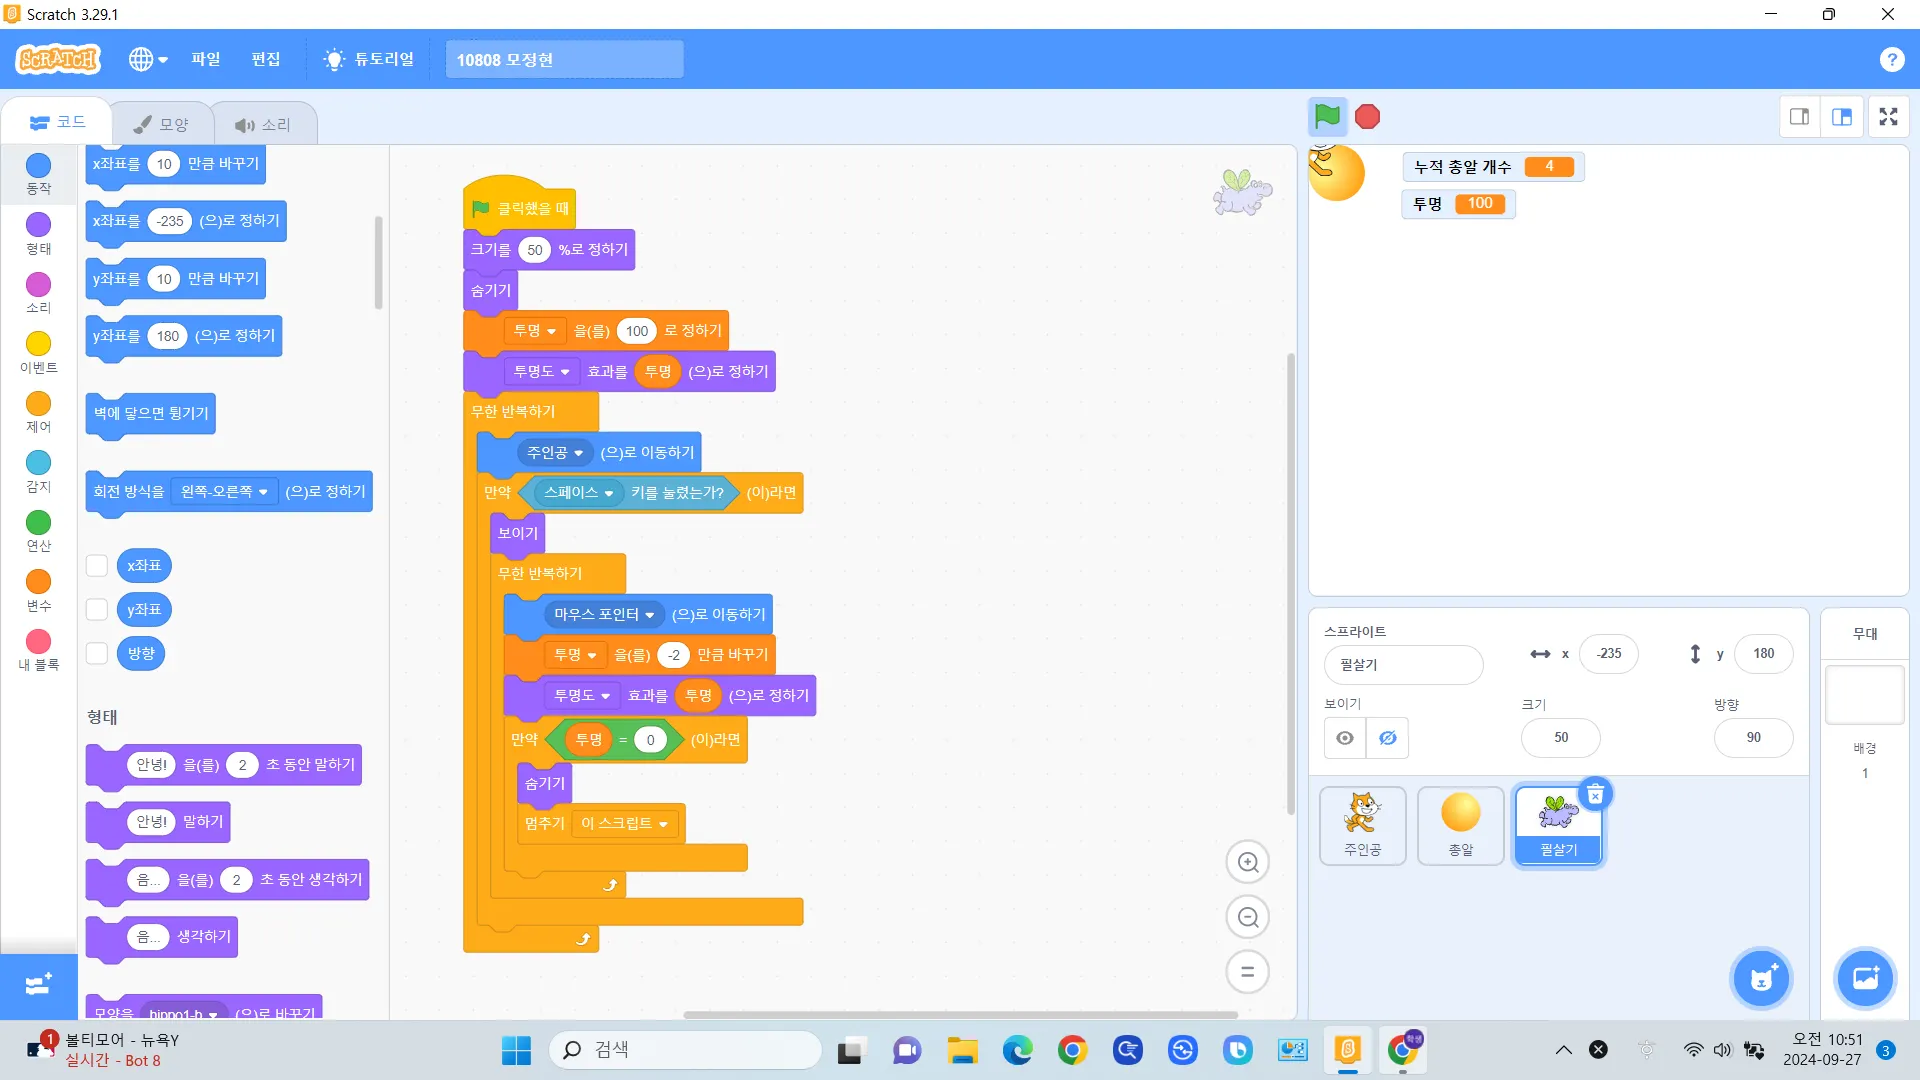Switch to the 모양 costumes tab
Viewport: 1920px width, 1080px height.
pos(162,124)
